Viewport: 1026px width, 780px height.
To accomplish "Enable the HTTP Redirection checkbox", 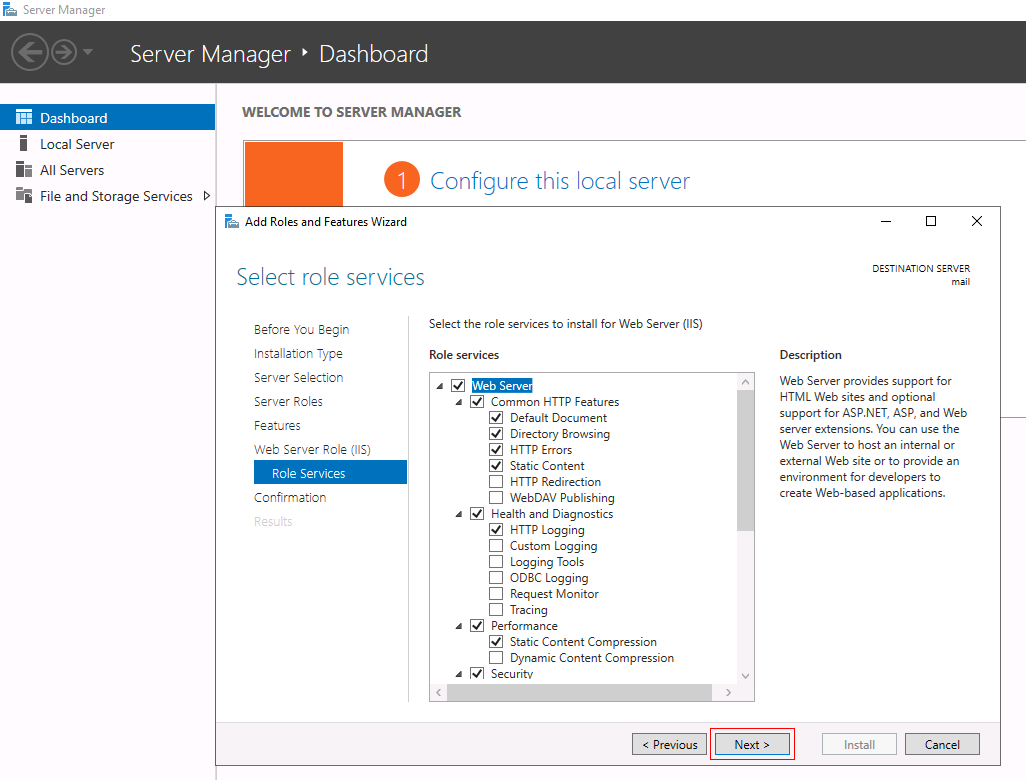I will tap(496, 482).
